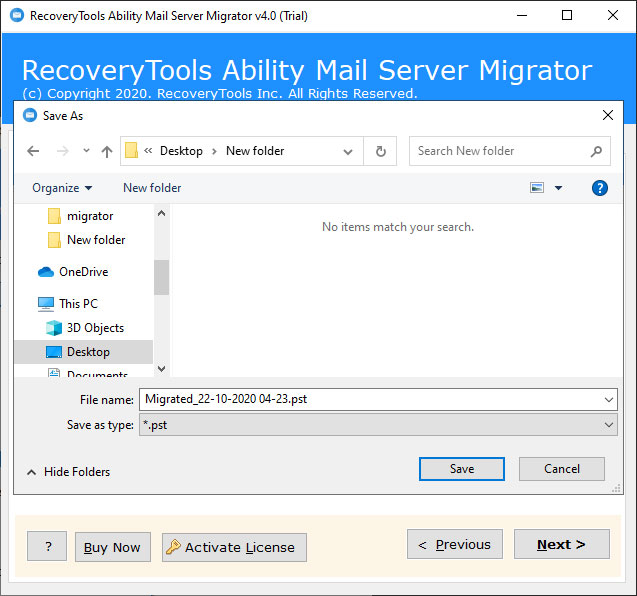Go to the Previous step
The image size is (637, 596).
pos(455,544)
